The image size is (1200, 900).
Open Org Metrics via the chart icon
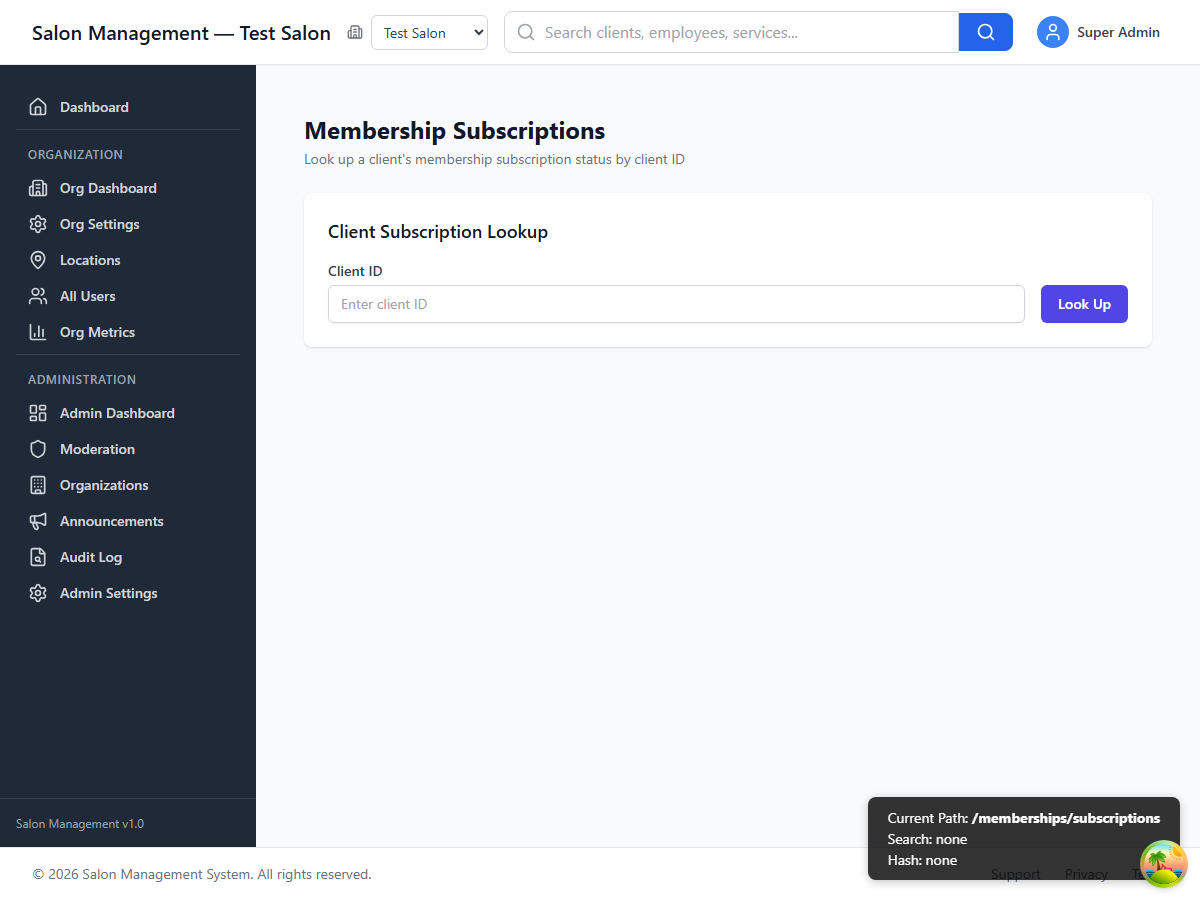(x=38, y=332)
